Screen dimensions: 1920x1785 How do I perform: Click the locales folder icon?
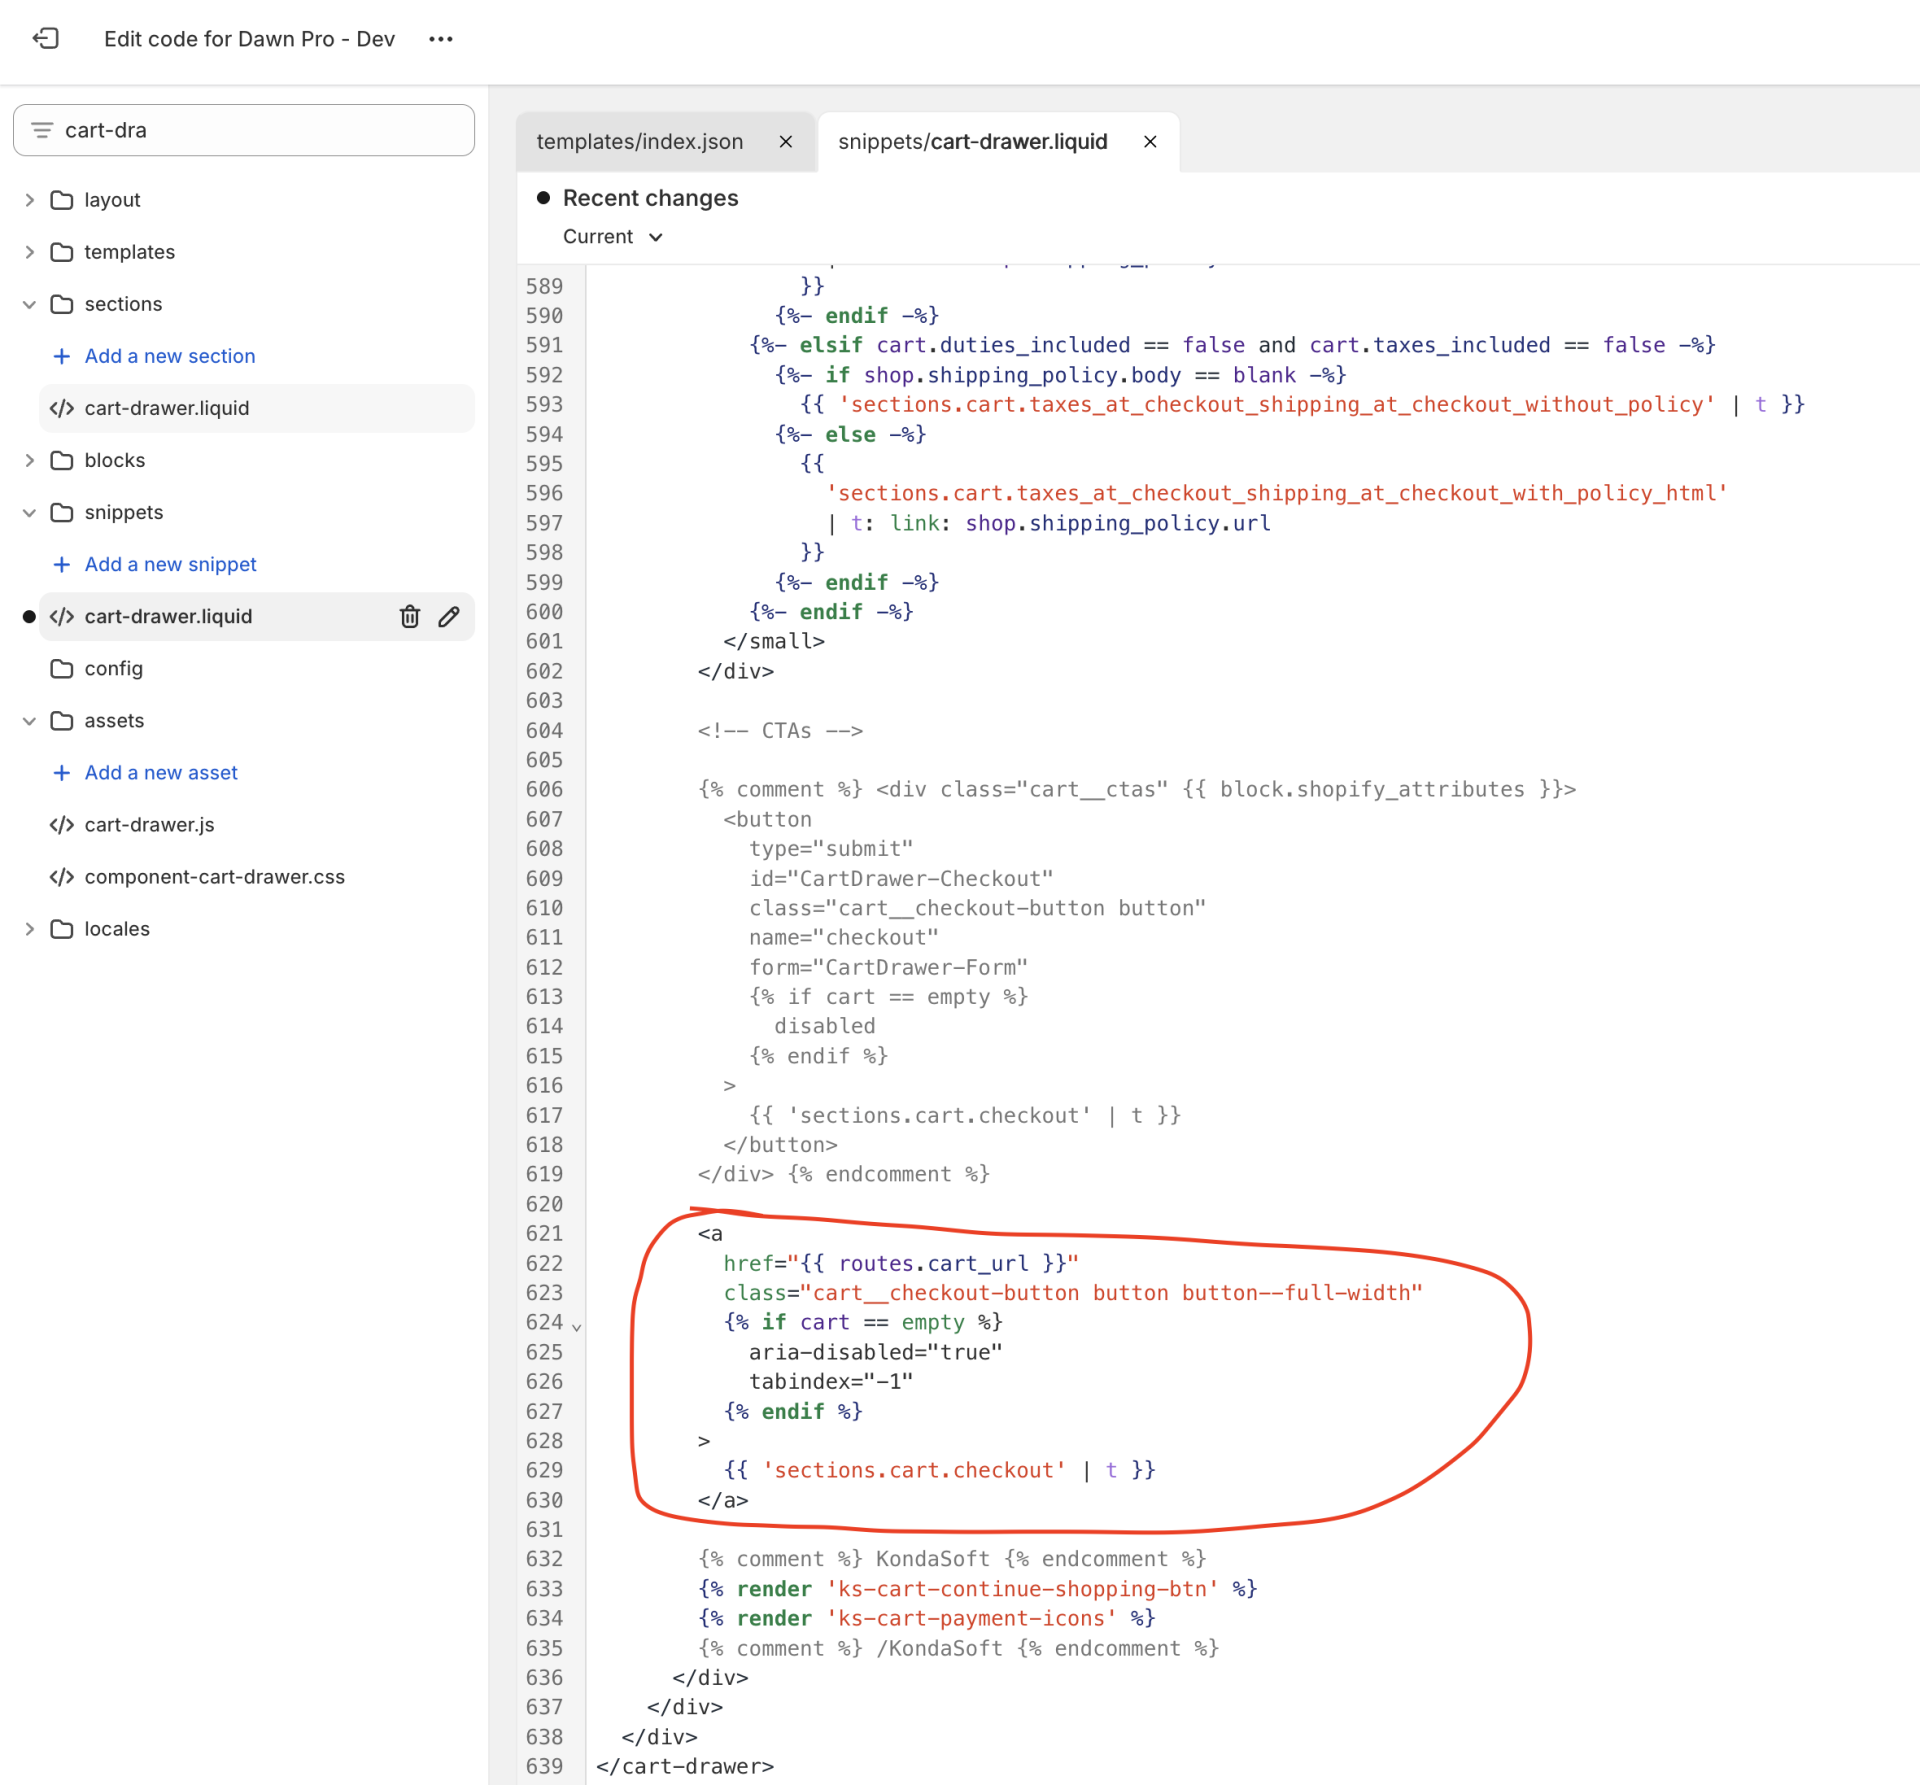point(62,928)
